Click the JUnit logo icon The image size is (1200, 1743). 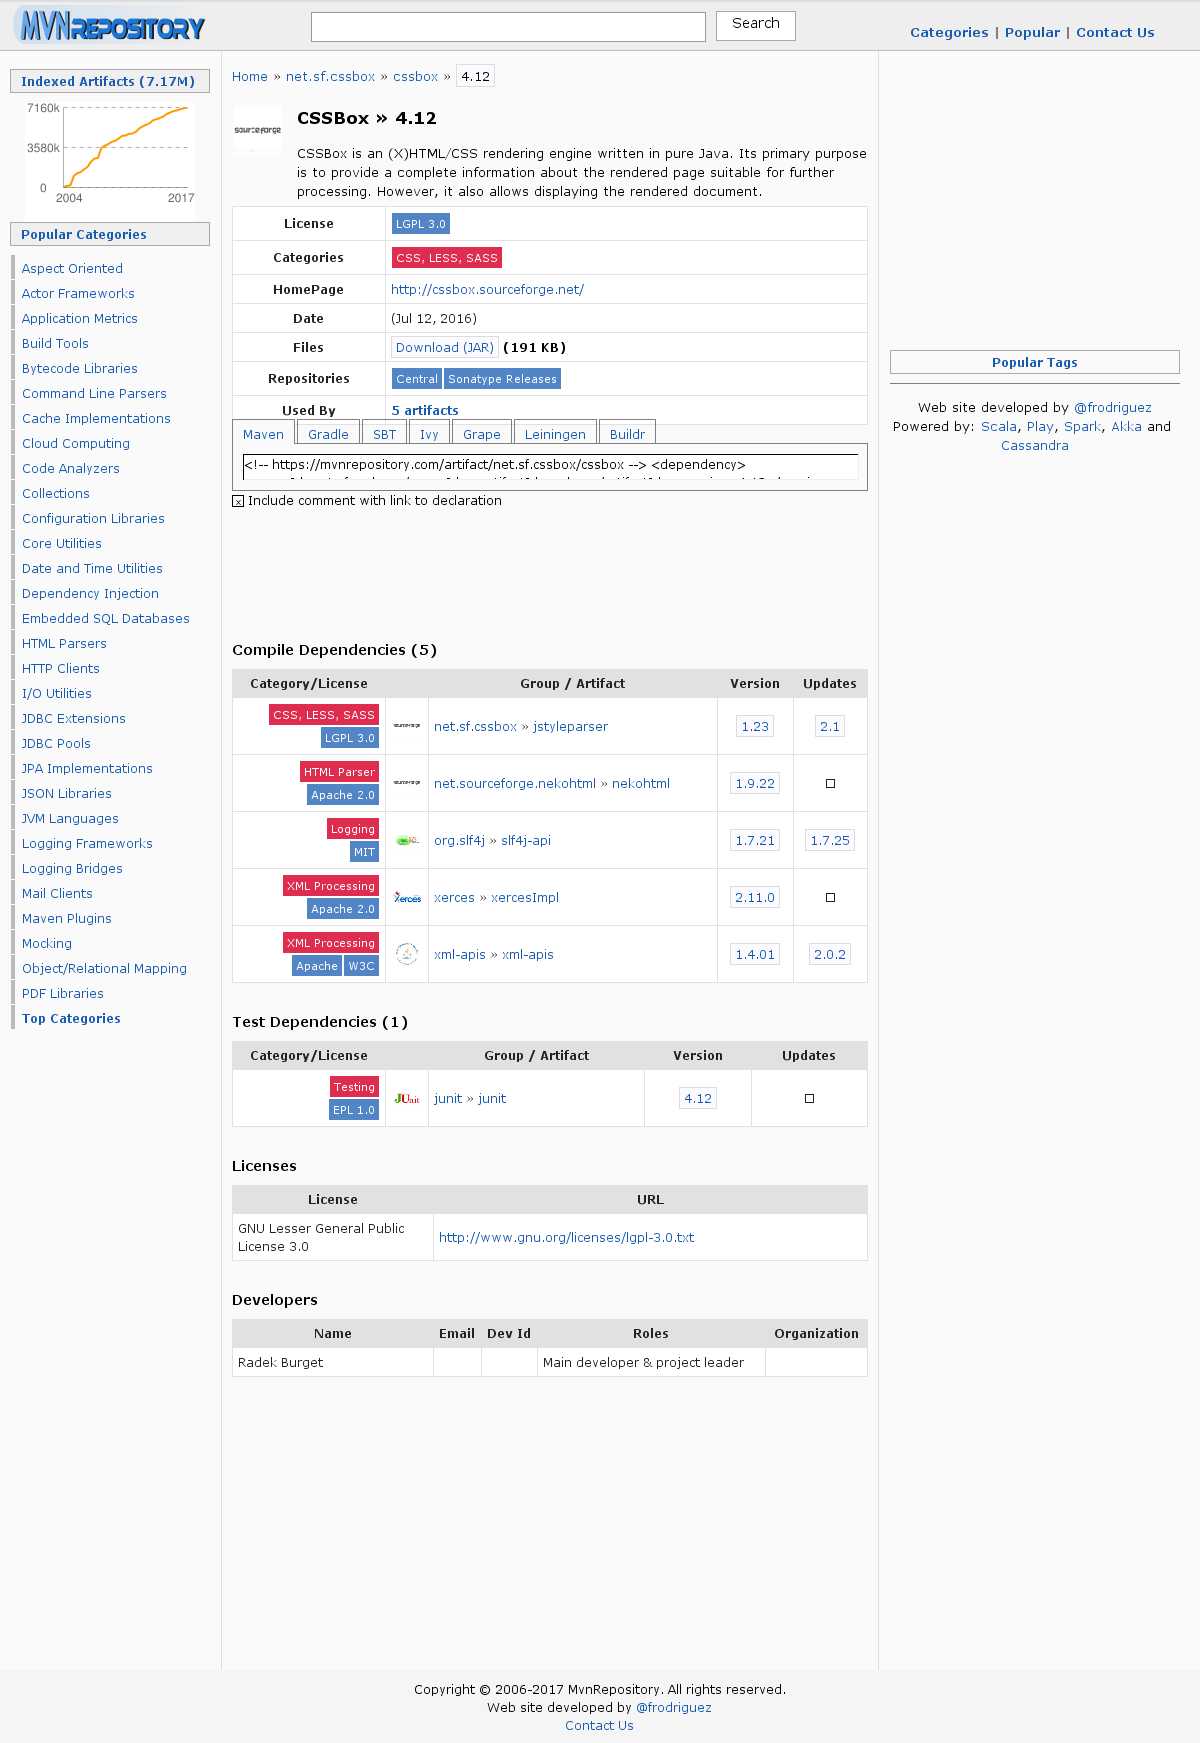pos(407,1098)
